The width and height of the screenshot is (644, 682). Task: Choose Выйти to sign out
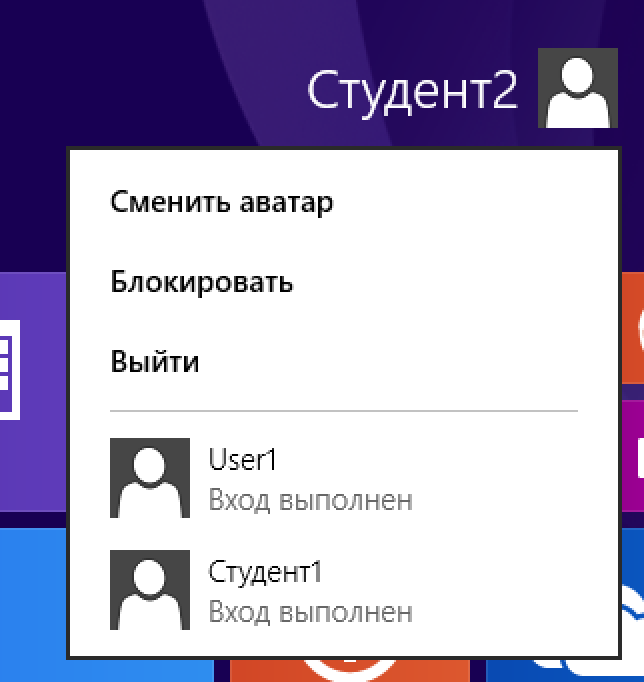(155, 361)
